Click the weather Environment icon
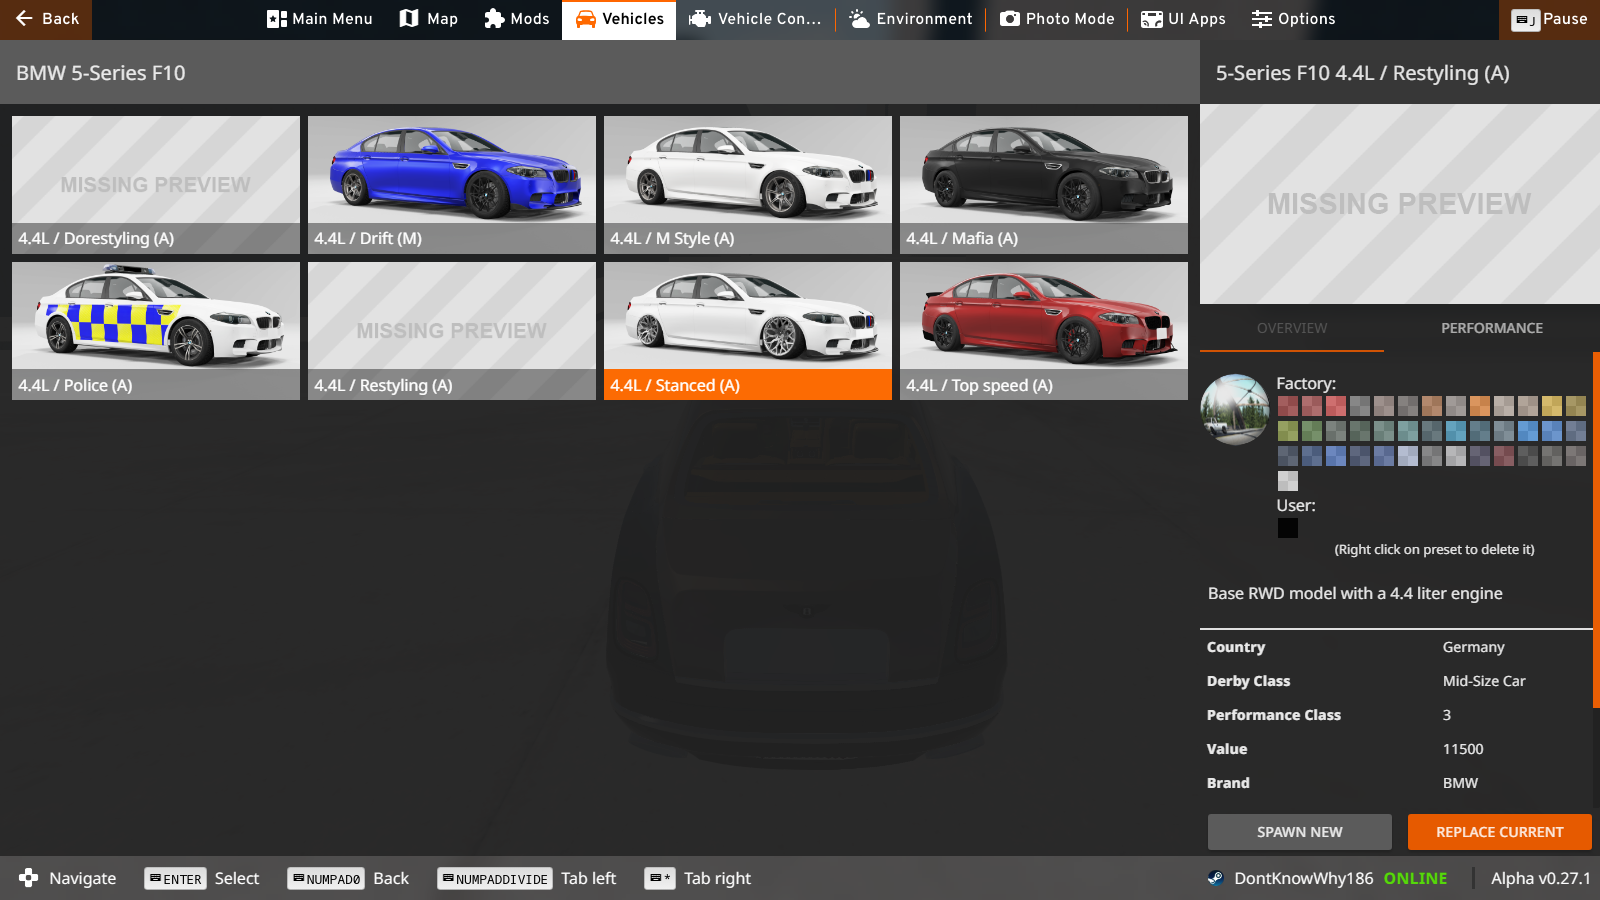The image size is (1600, 900). [x=859, y=19]
